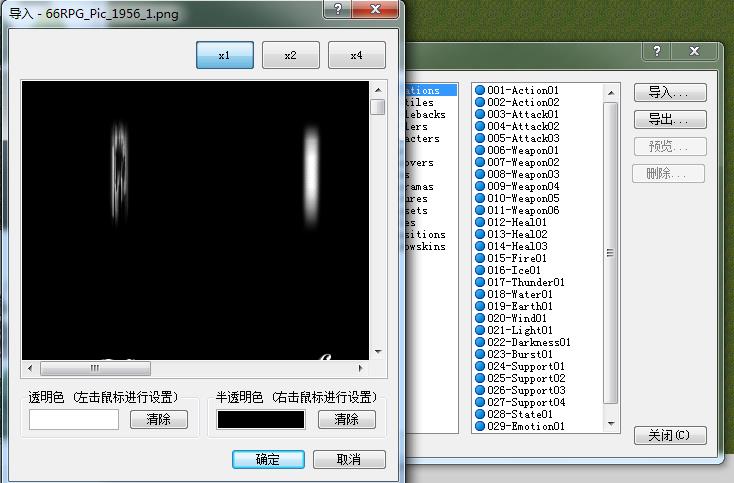Click file list scrollbar down arrow
Viewport: 734px width, 483px height.
pyautogui.click(x=611, y=424)
